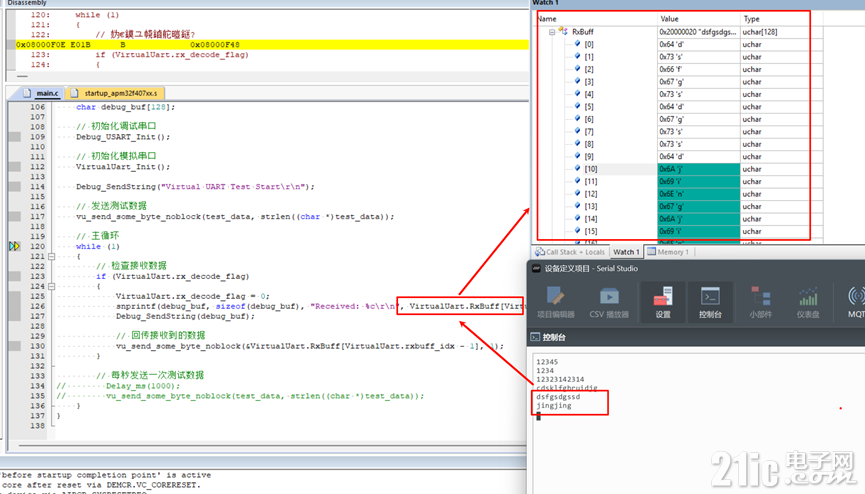The width and height of the screenshot is (865, 494).
Task: Click the RxBuff value 0x20000020 "dsfgsdgs...
Action: [x=698, y=32]
